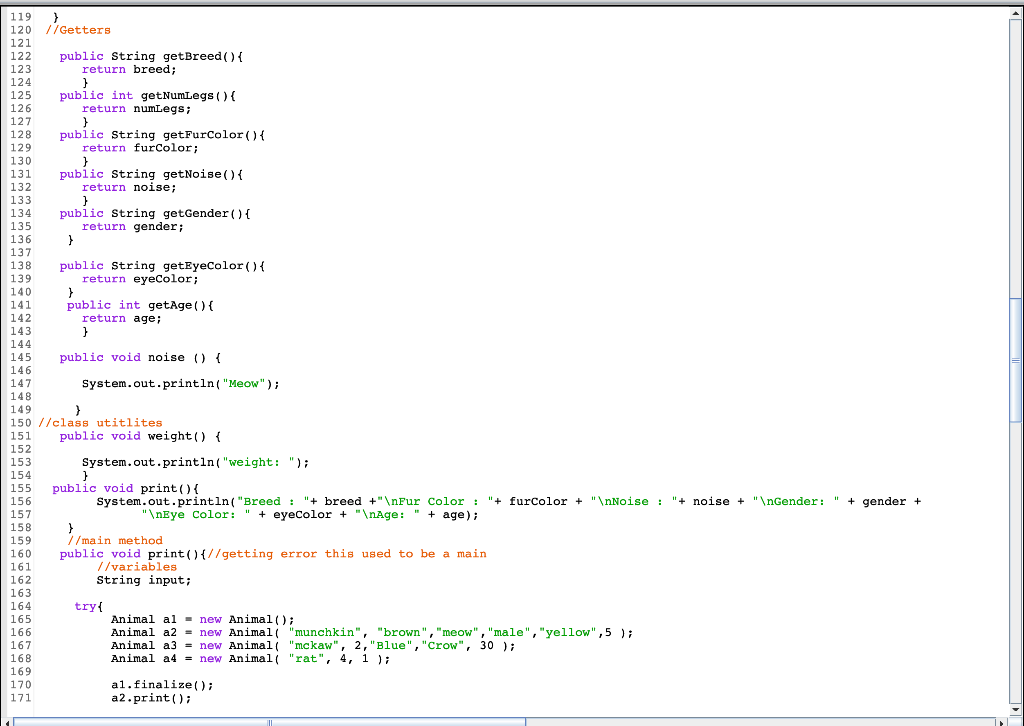Screen dimensions: 1024x726
Task: Click 'public void weight()' declaration
Action: [133, 435]
